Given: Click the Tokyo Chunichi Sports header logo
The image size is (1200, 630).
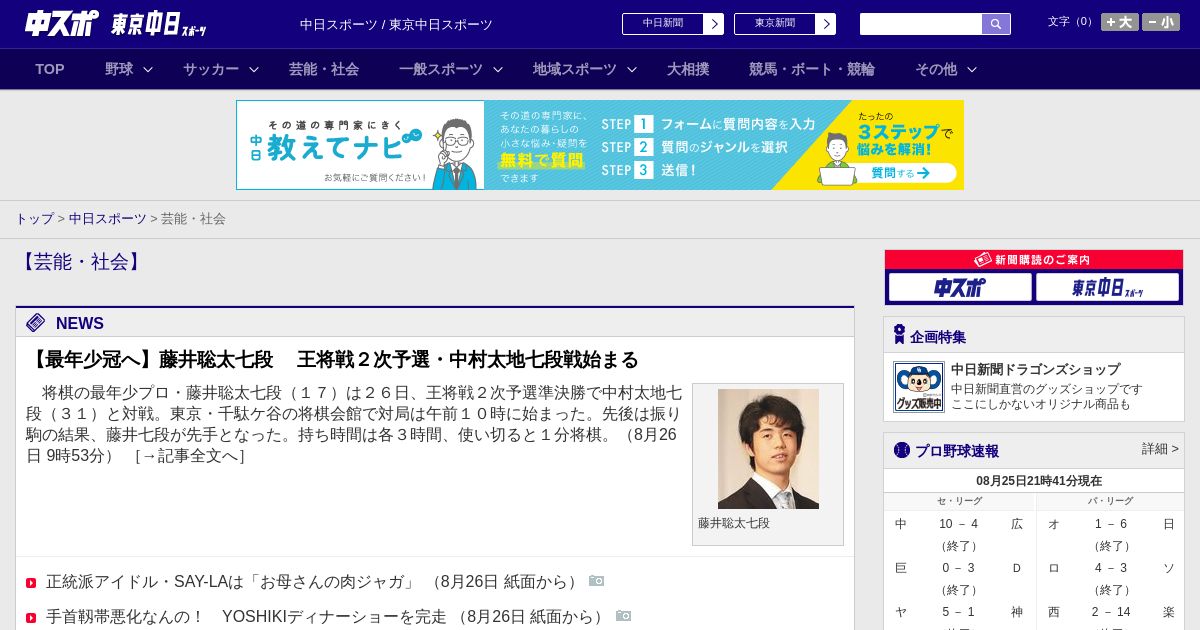Looking at the screenshot, I should tap(159, 24).
